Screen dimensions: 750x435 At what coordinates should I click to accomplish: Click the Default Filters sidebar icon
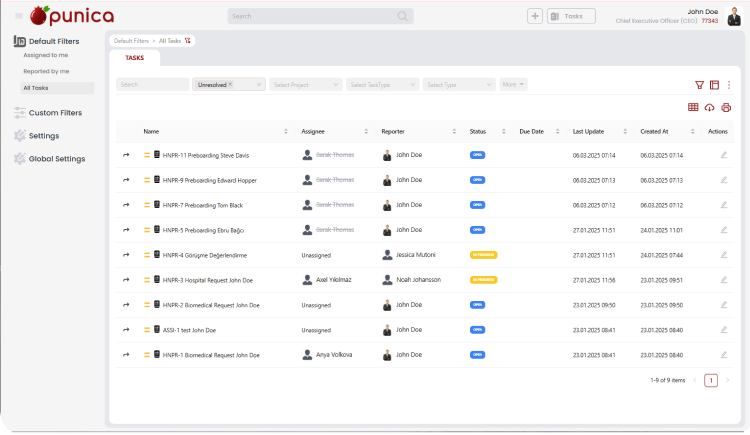coord(20,41)
